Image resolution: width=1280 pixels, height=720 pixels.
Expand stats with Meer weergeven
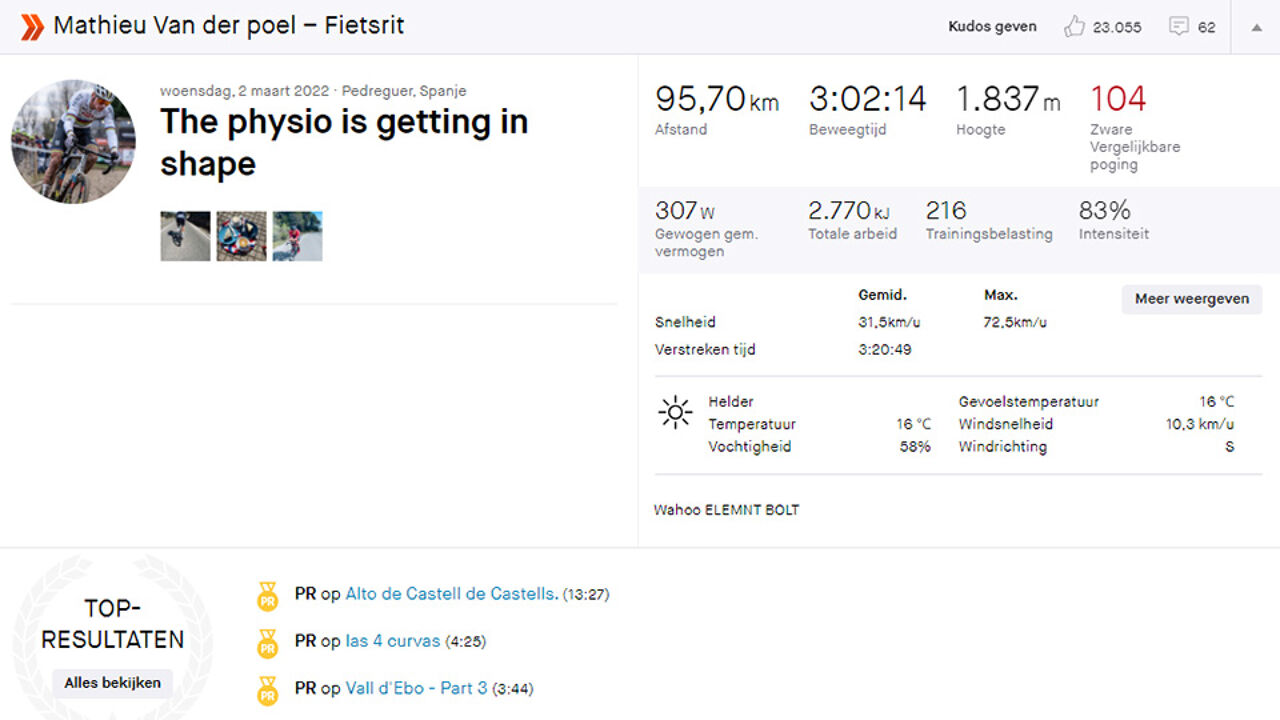1191,299
